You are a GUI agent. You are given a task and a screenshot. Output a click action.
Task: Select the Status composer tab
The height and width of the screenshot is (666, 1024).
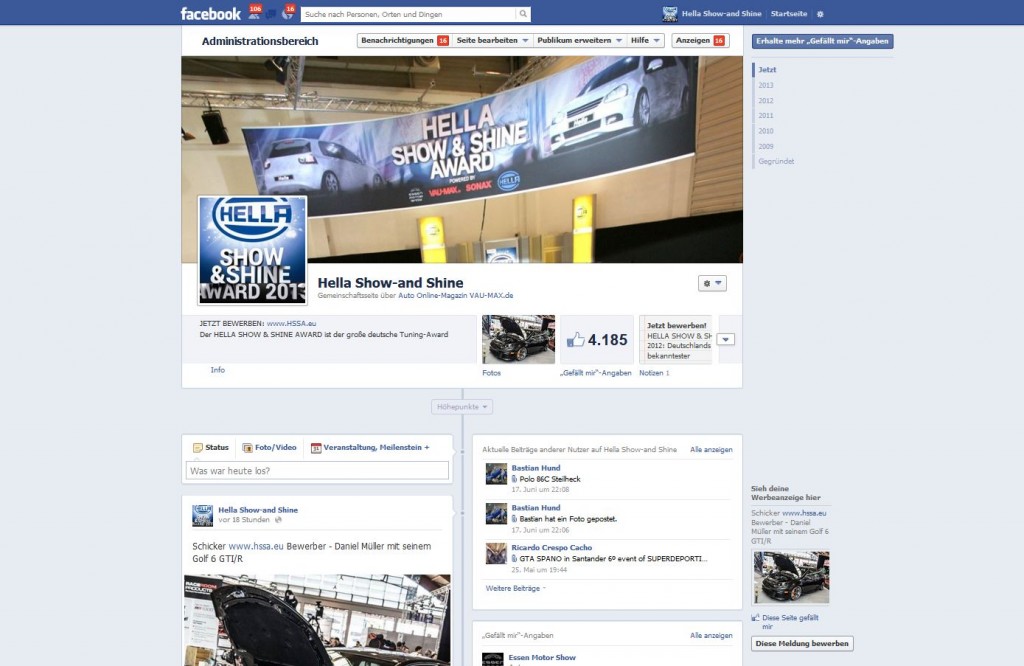point(211,447)
